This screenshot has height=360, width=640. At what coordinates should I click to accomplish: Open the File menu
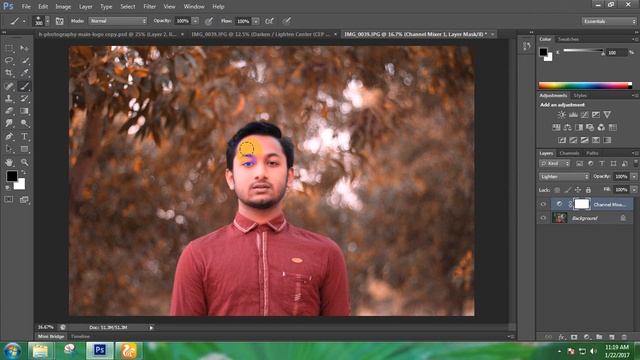click(x=26, y=7)
